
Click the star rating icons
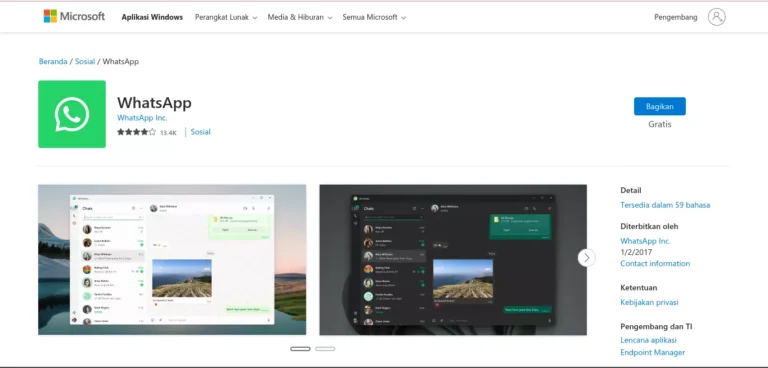136,132
